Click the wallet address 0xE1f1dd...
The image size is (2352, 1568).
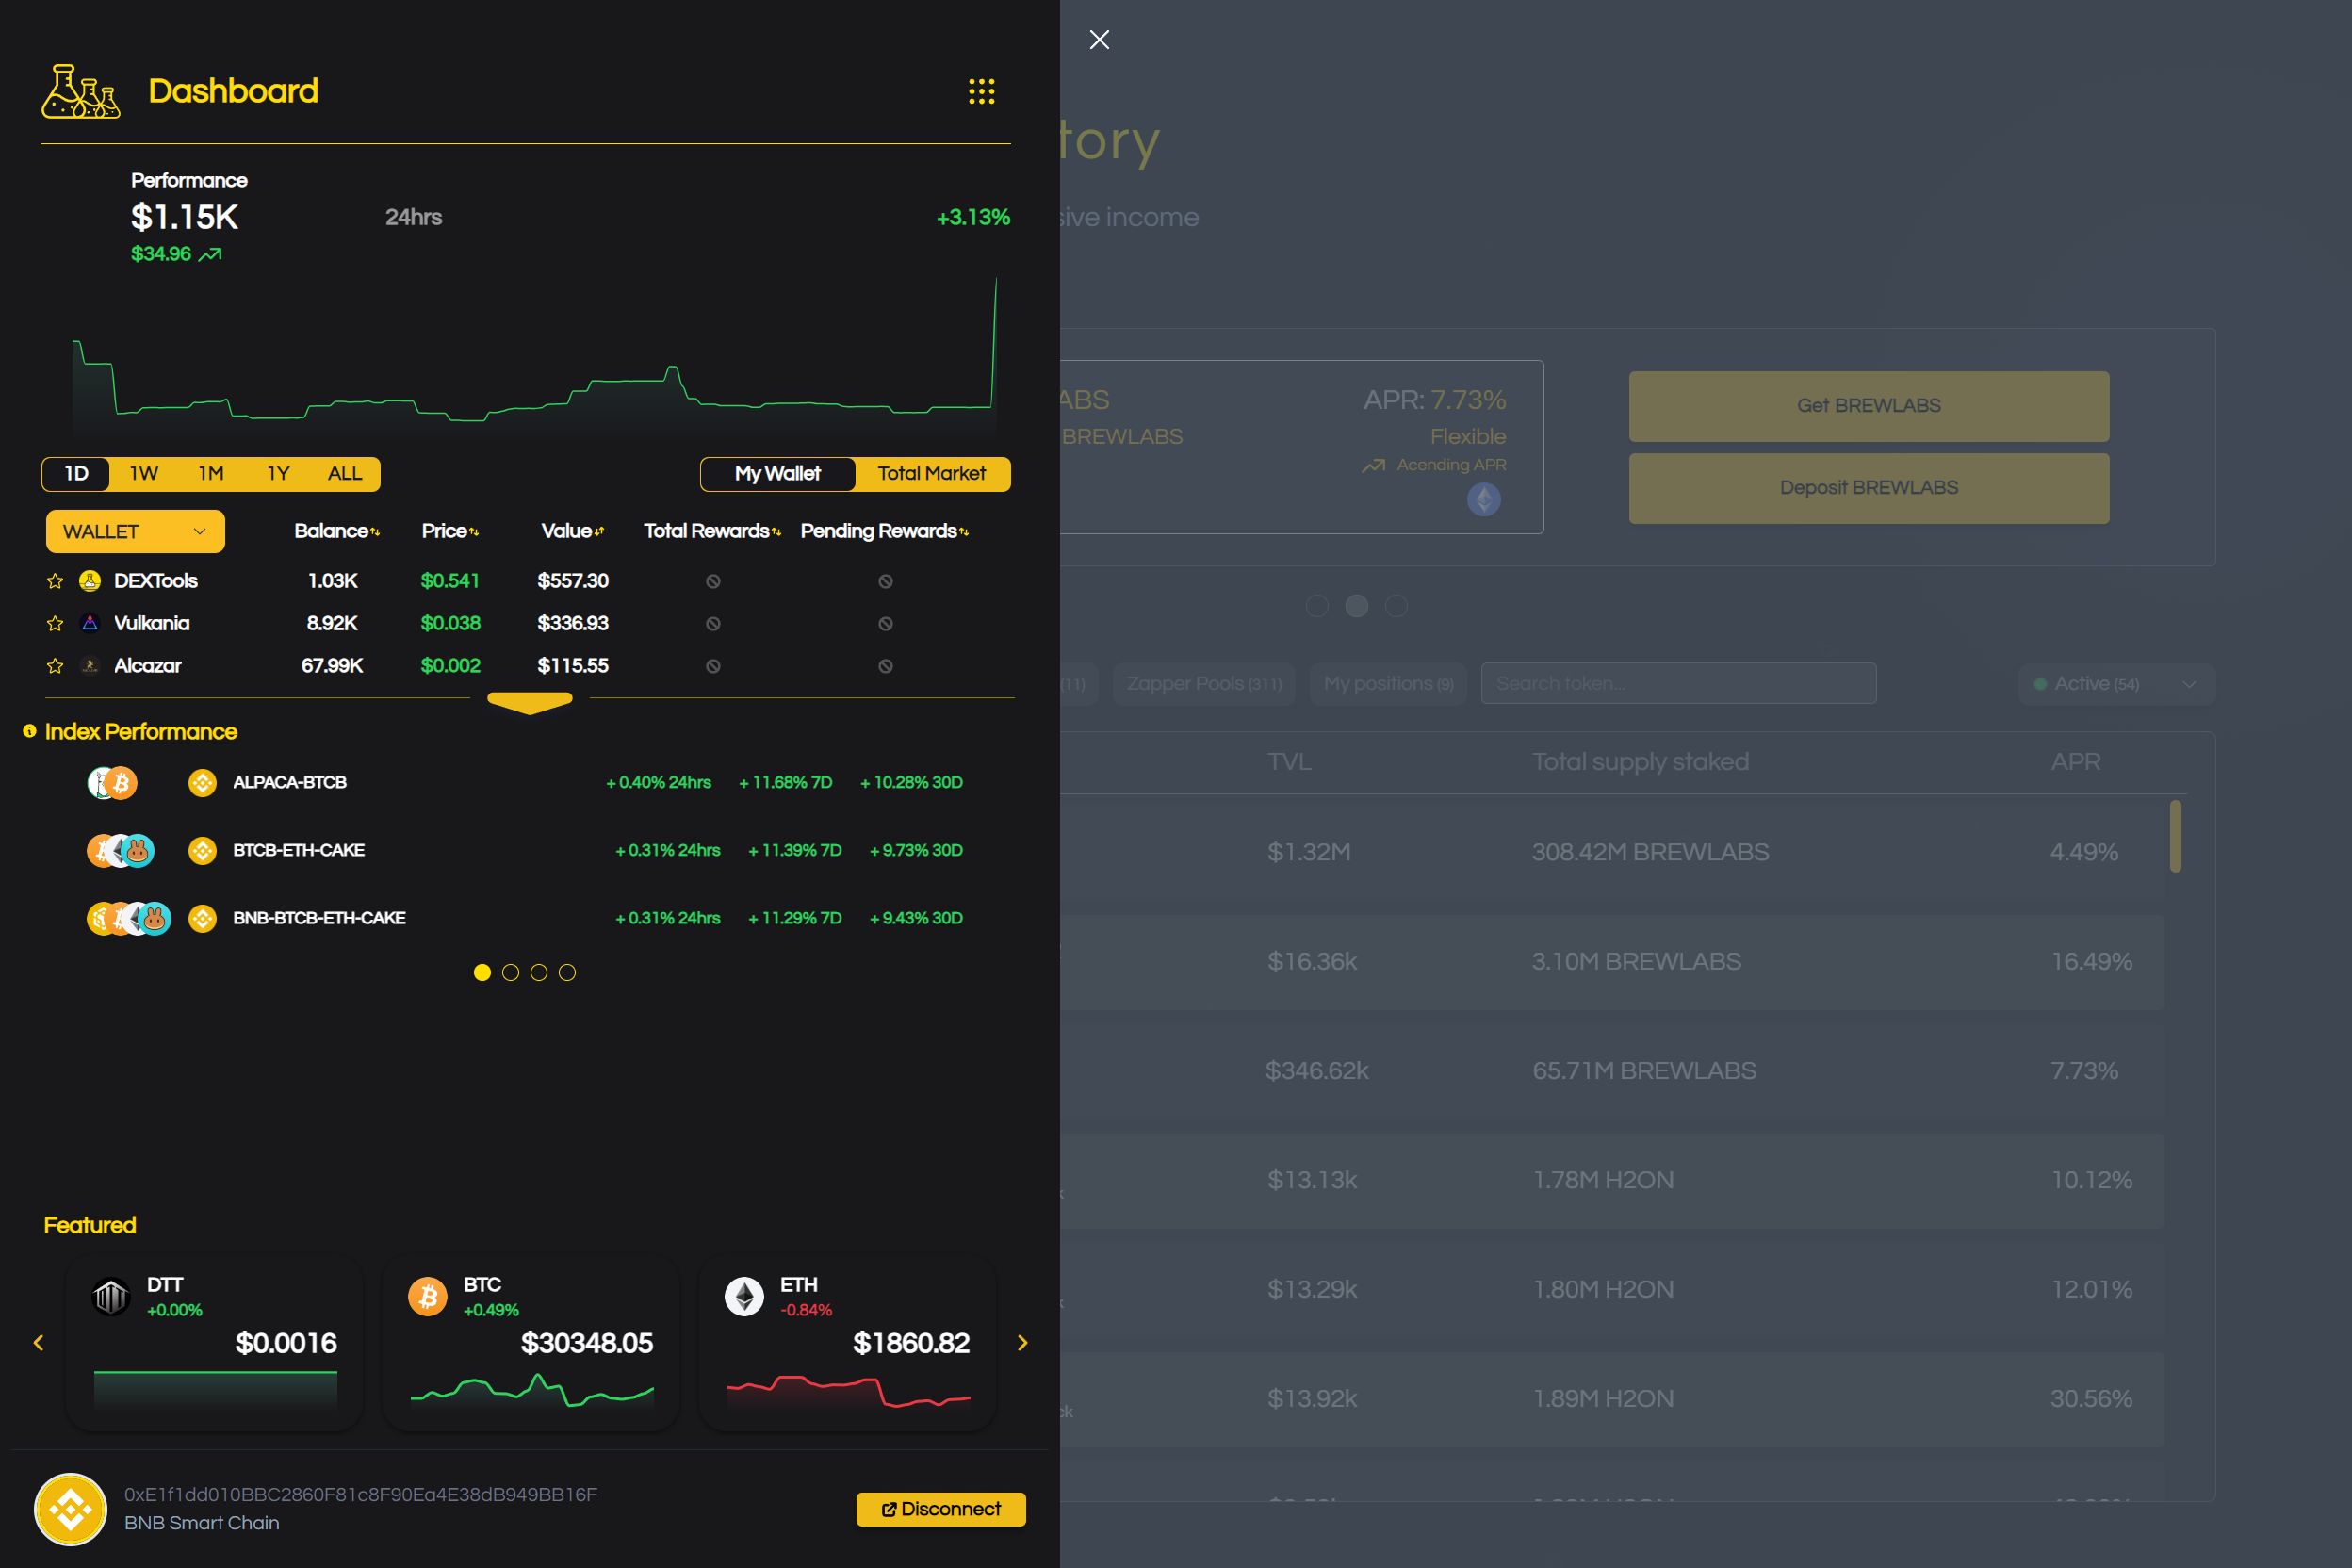coord(361,1495)
